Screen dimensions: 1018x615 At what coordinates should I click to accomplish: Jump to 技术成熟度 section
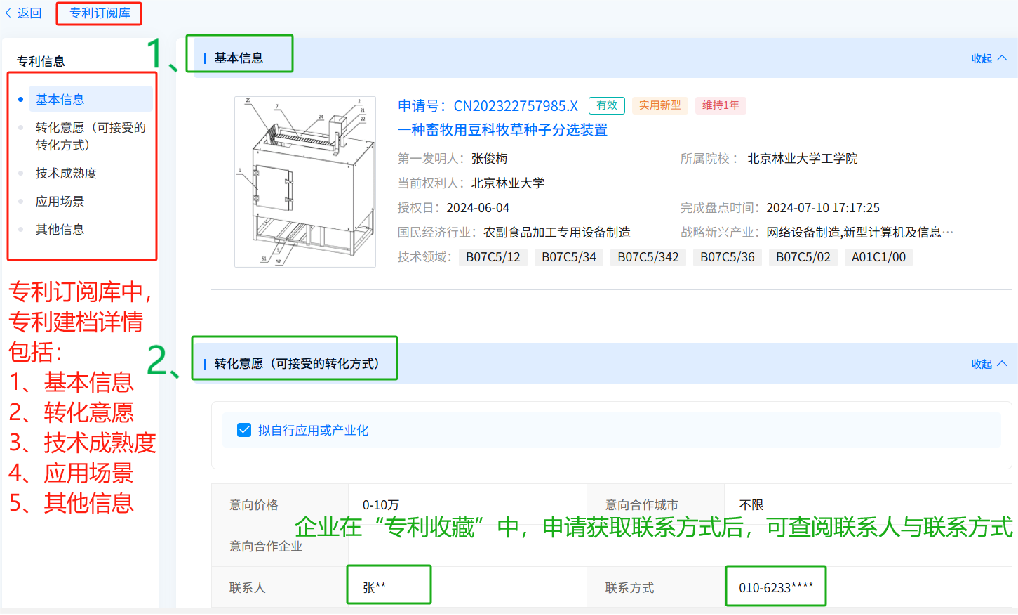65,173
